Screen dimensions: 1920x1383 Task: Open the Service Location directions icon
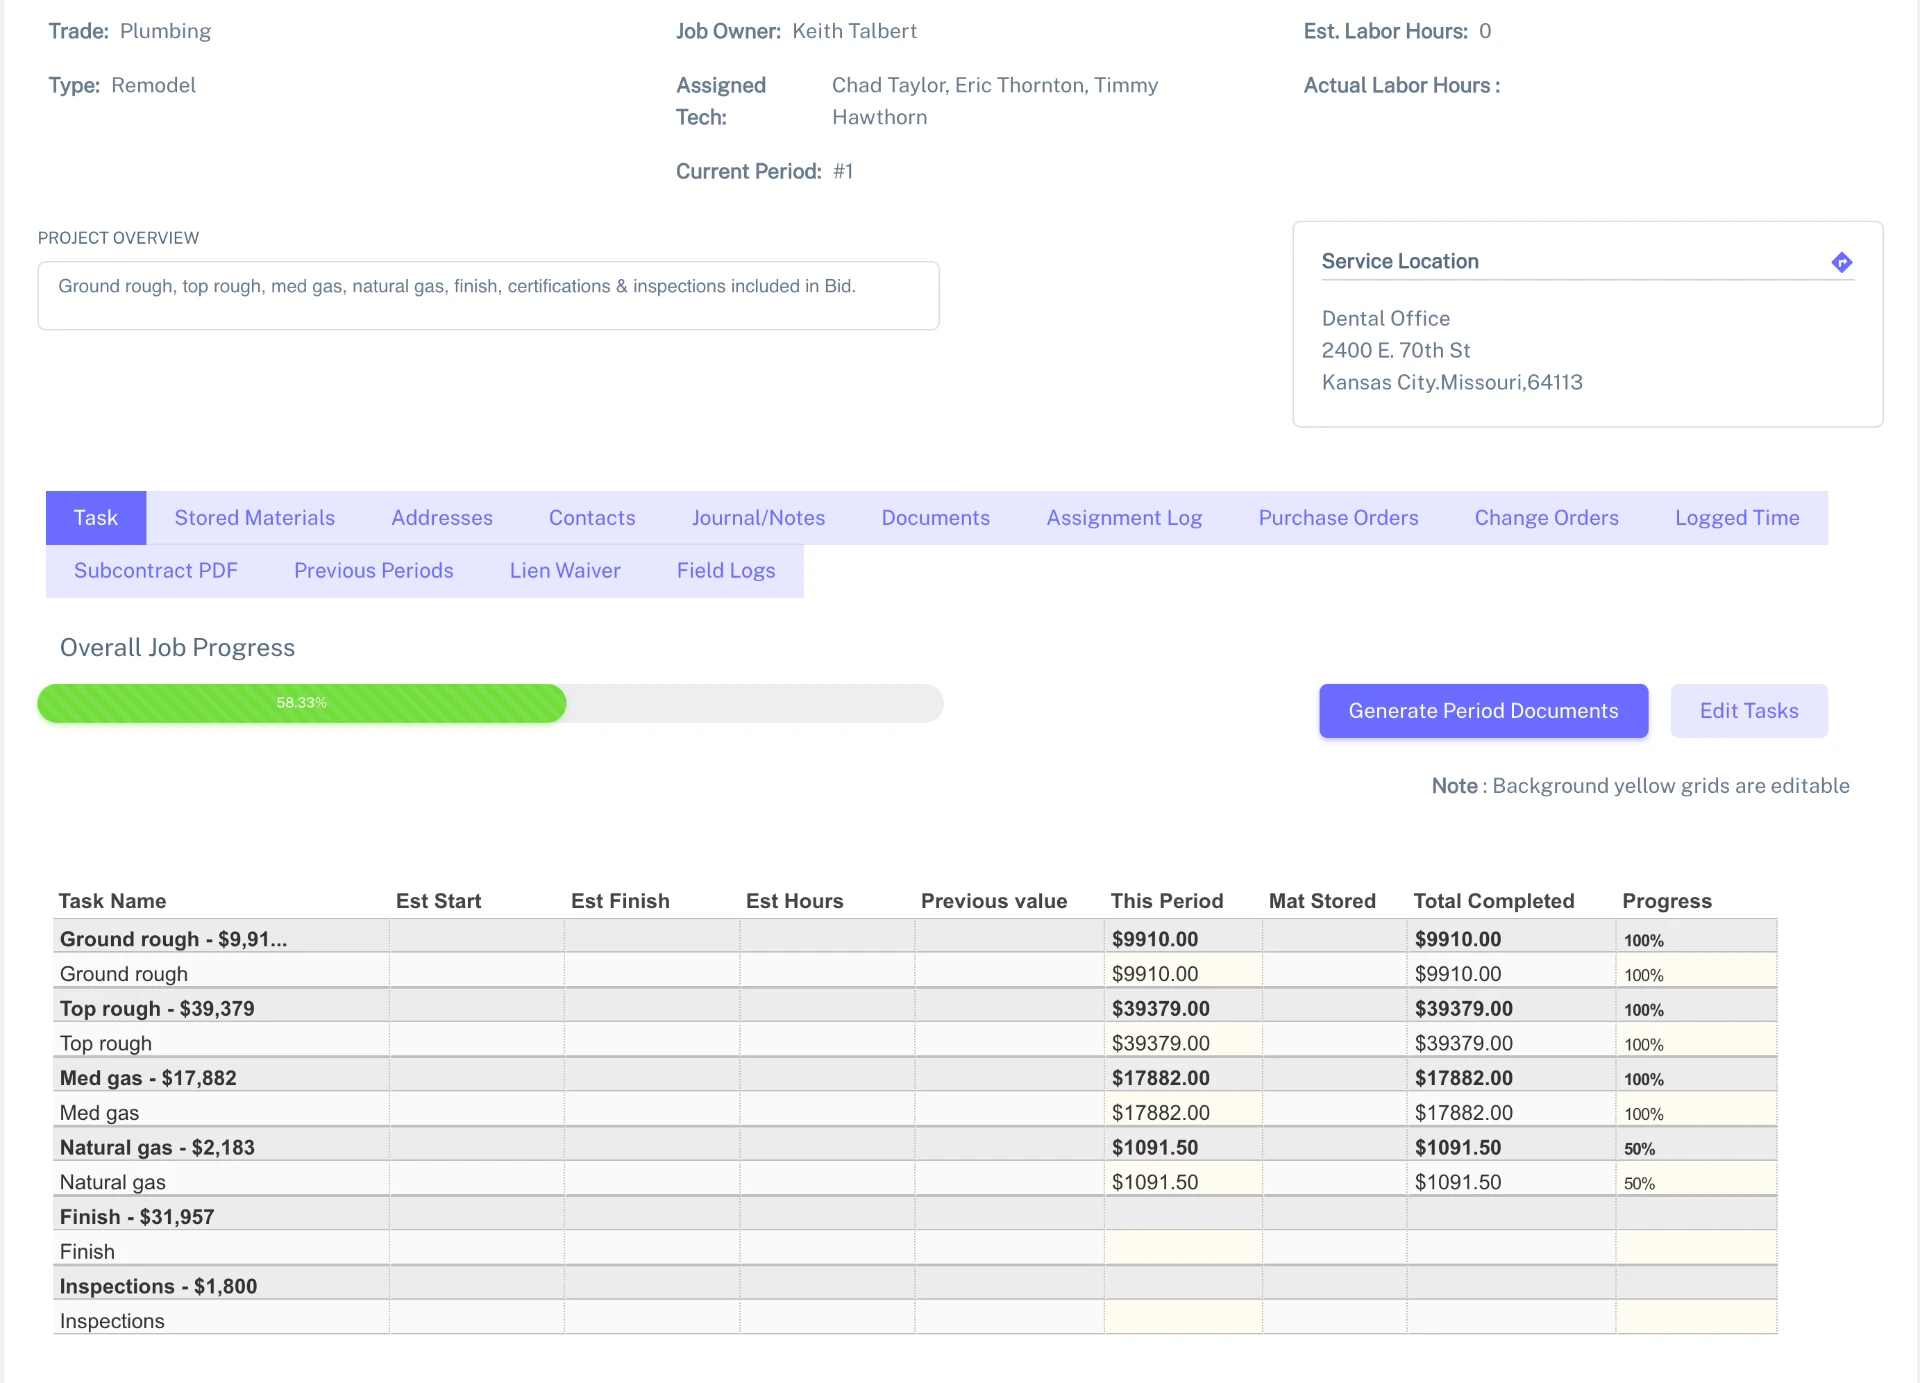(1841, 262)
